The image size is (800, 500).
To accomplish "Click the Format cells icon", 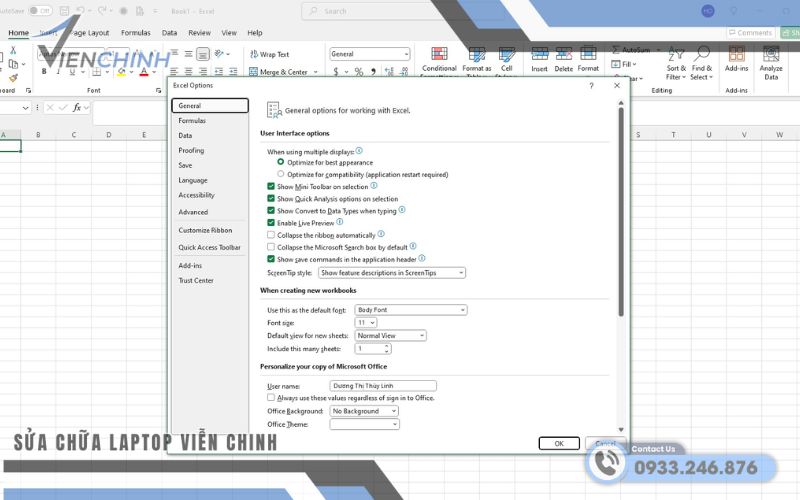I will tap(588, 54).
